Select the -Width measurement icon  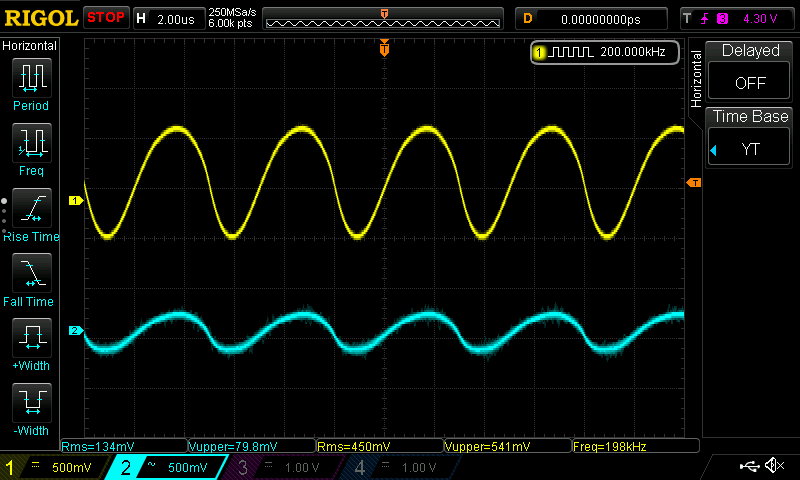[x=32, y=402]
